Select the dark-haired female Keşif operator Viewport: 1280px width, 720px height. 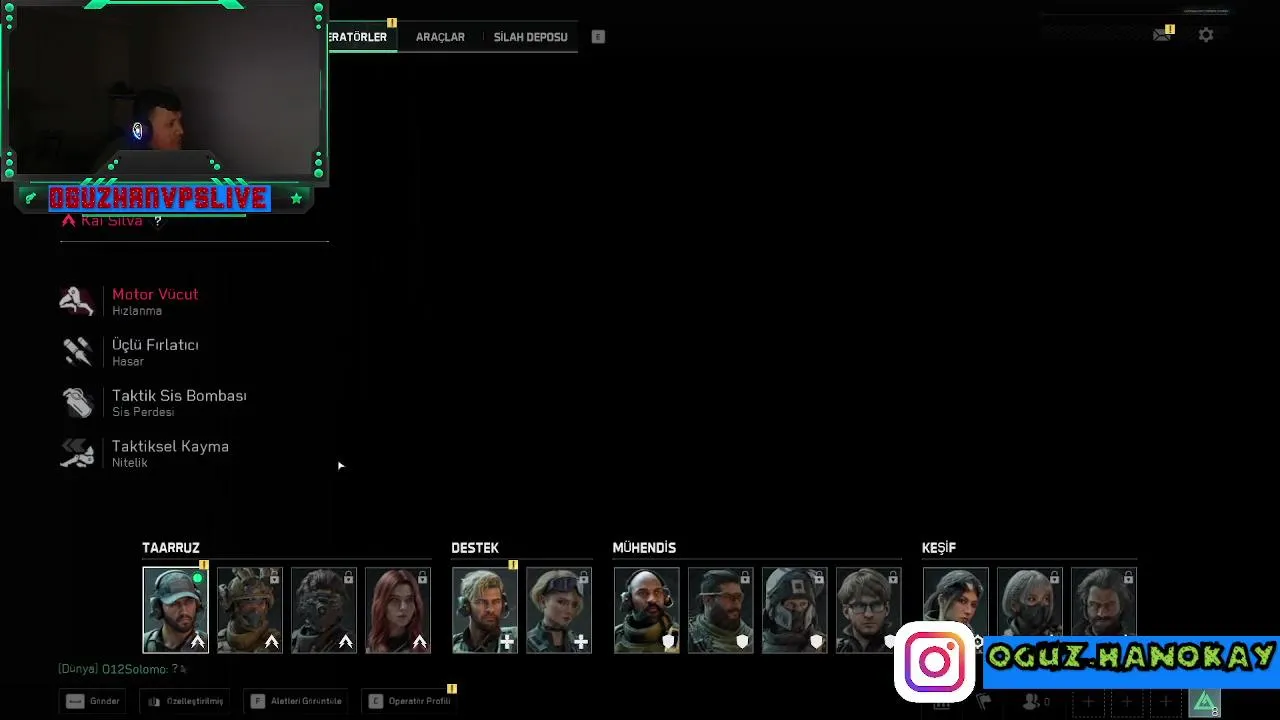point(956,600)
